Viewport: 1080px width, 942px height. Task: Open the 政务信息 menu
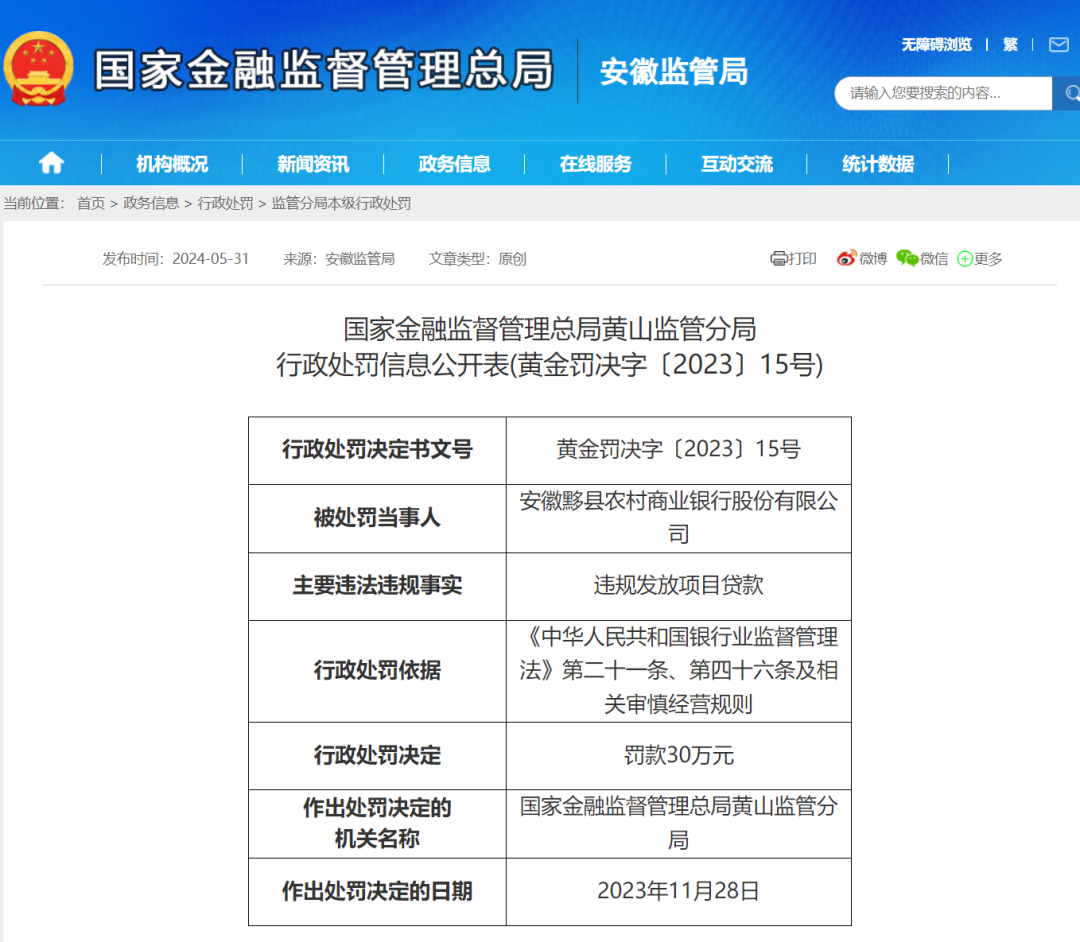(x=455, y=164)
